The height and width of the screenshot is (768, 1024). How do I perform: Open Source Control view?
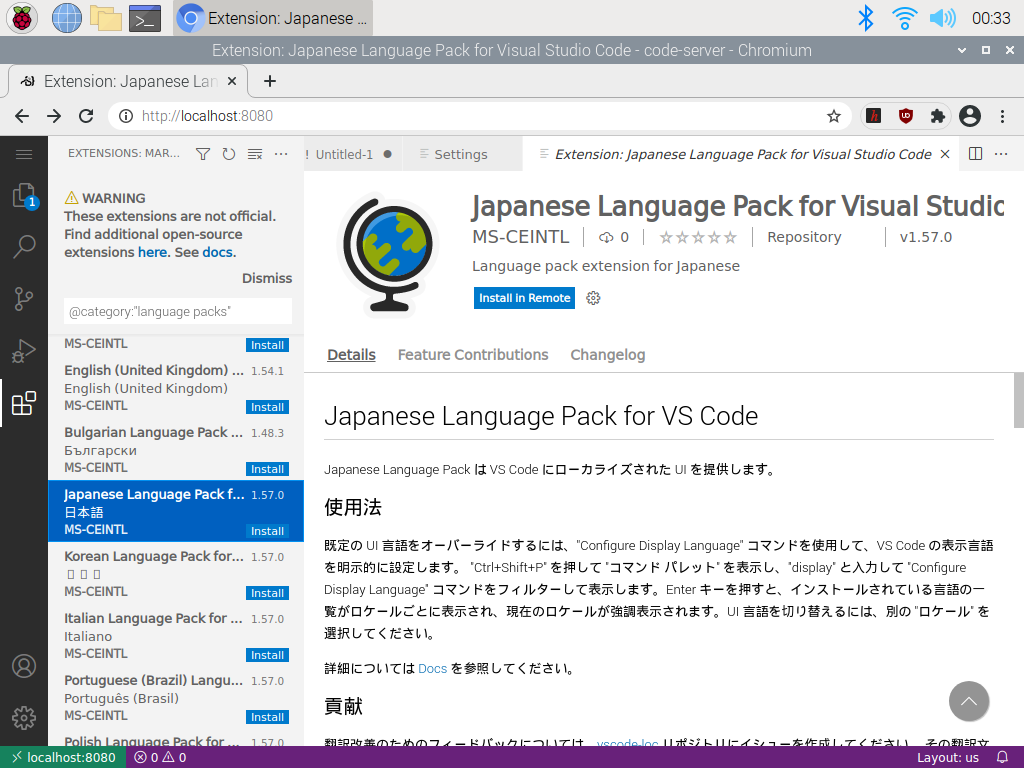(24, 299)
